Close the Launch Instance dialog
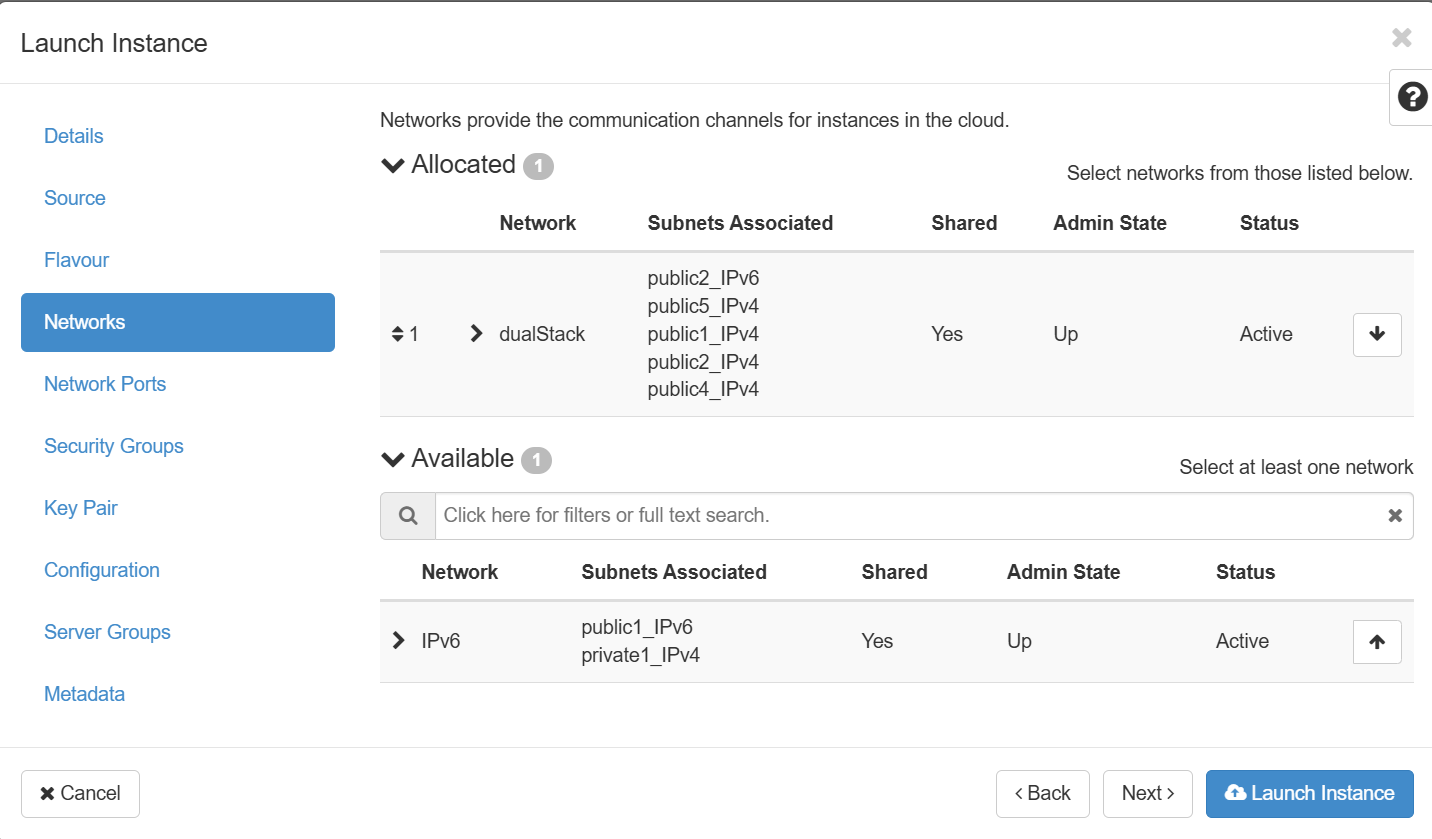1432x839 pixels. click(x=1401, y=39)
